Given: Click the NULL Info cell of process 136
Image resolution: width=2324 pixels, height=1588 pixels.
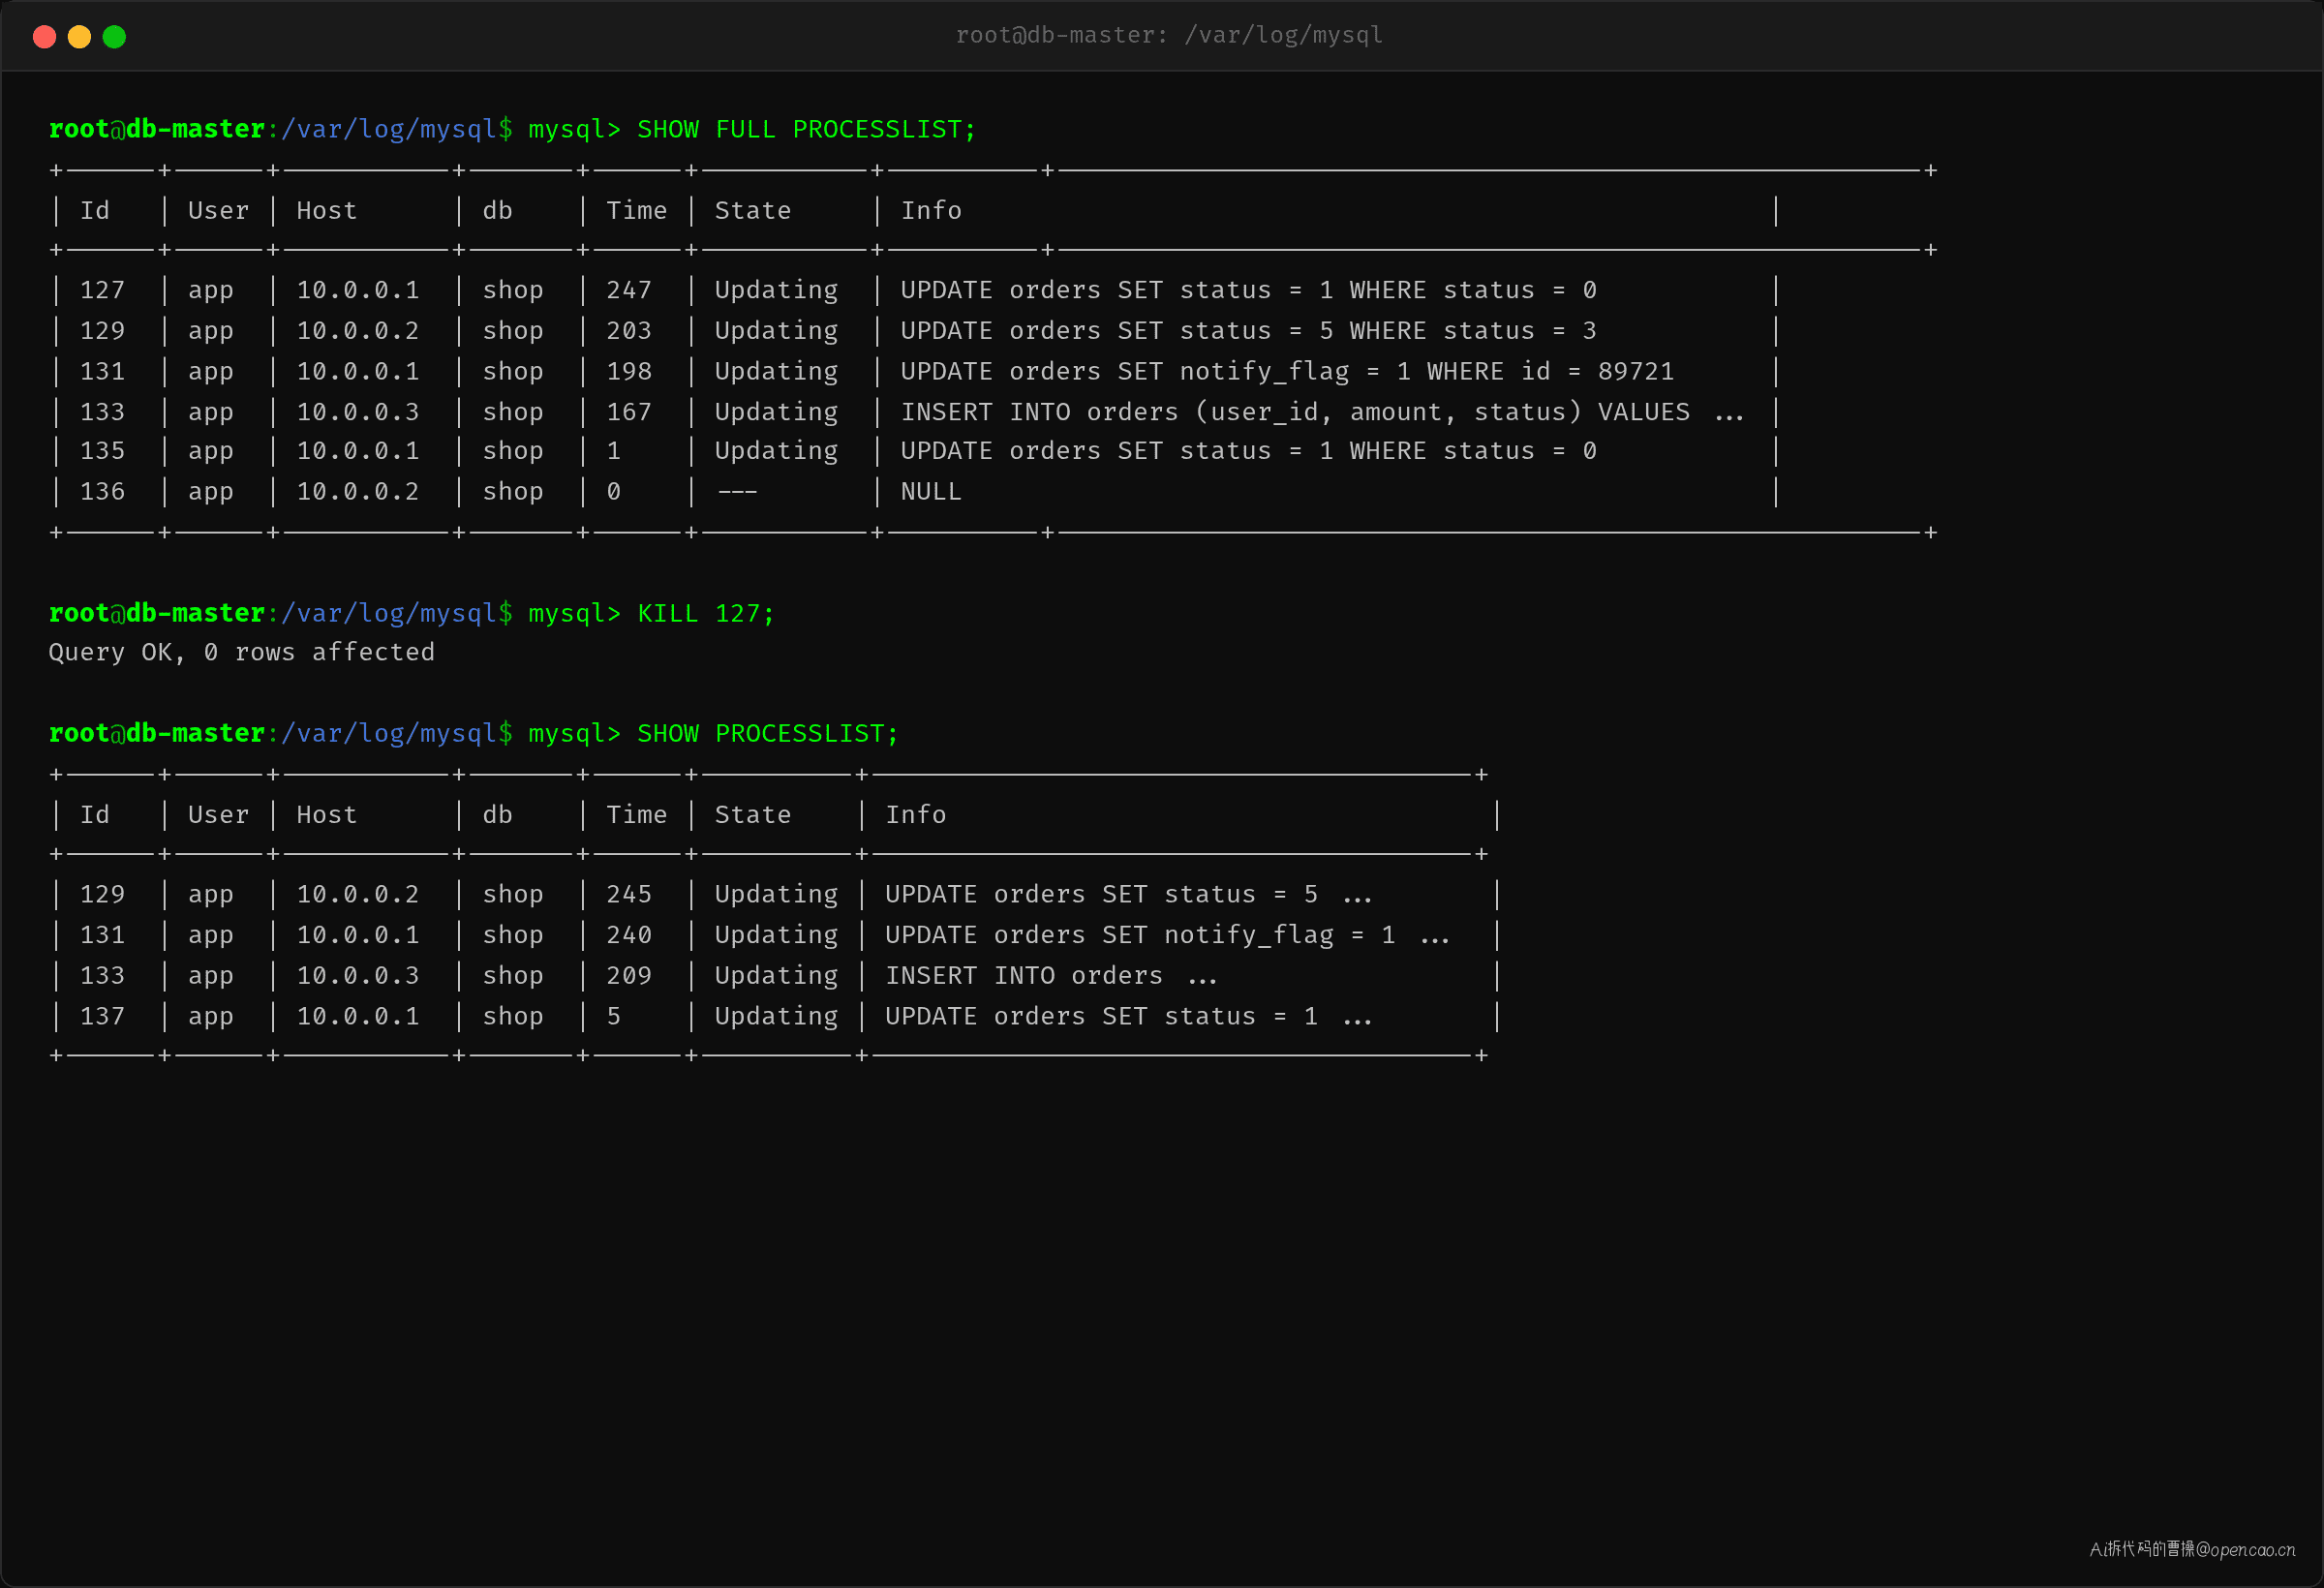Looking at the screenshot, I should click(x=931, y=492).
